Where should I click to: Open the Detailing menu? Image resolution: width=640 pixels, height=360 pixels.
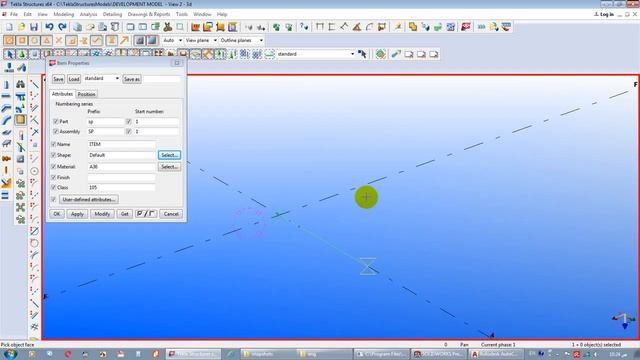click(112, 14)
